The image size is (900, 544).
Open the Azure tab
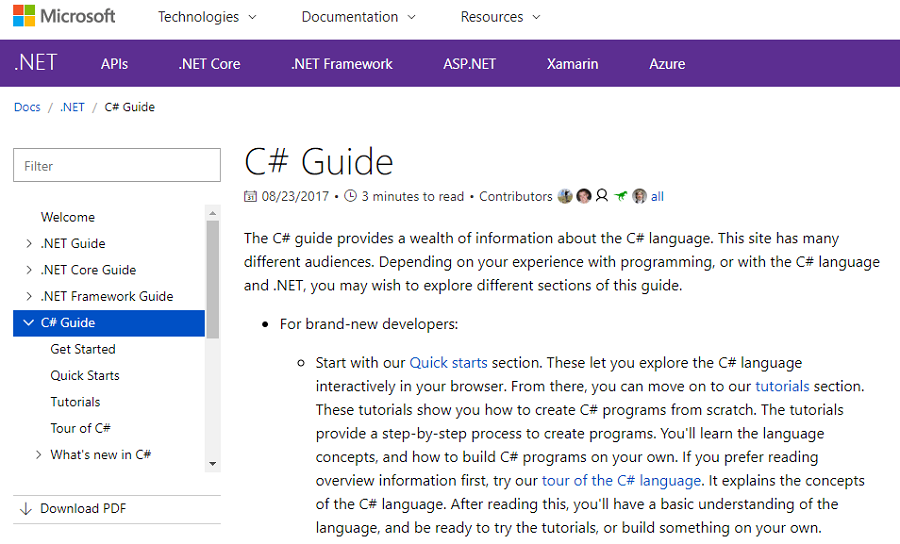click(667, 64)
